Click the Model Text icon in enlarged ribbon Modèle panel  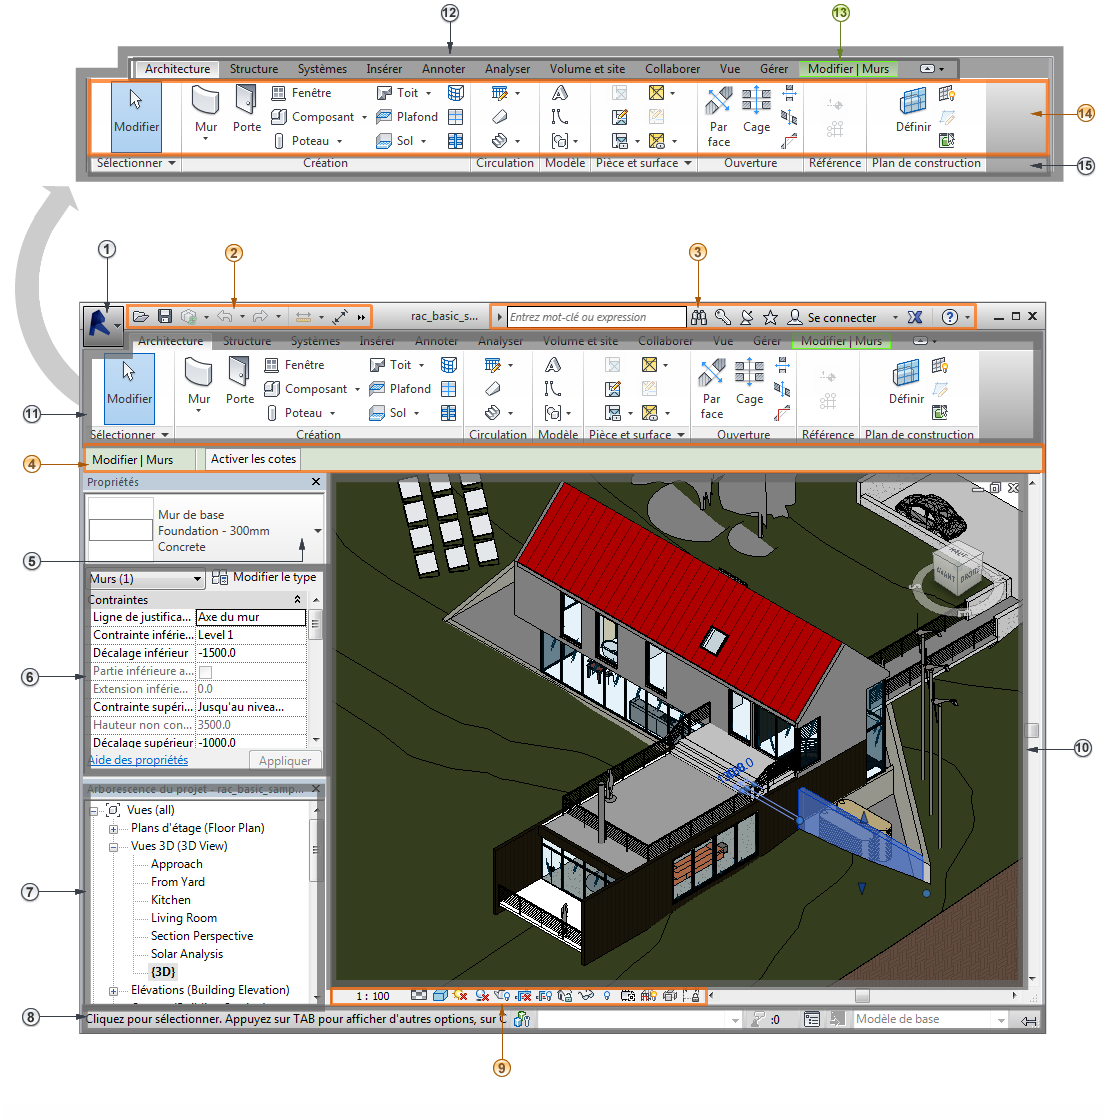click(x=560, y=93)
